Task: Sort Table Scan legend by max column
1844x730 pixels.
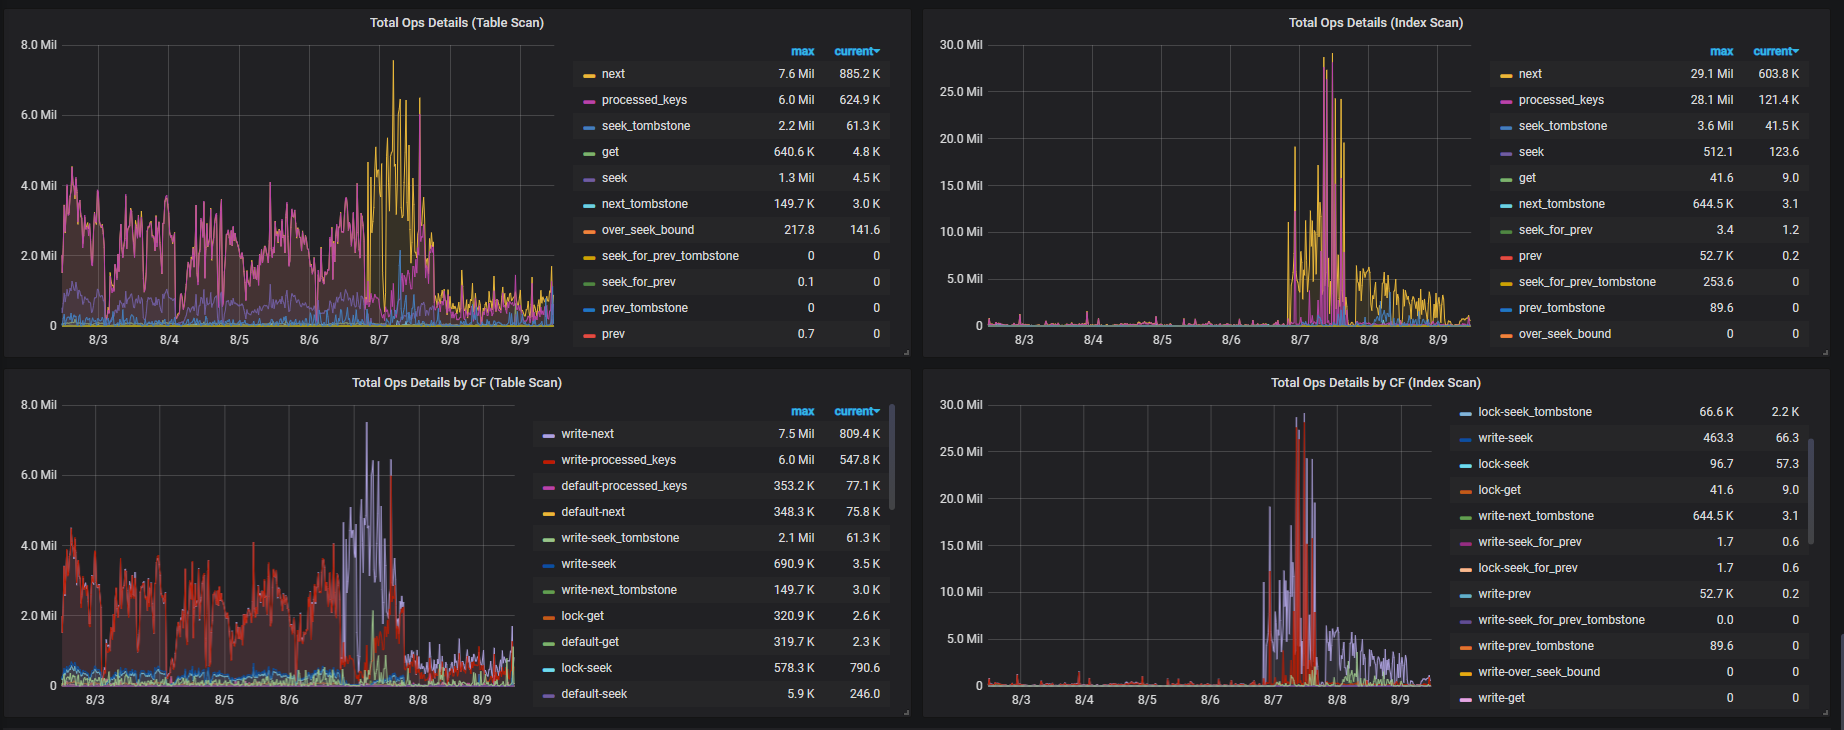Action: tap(802, 51)
